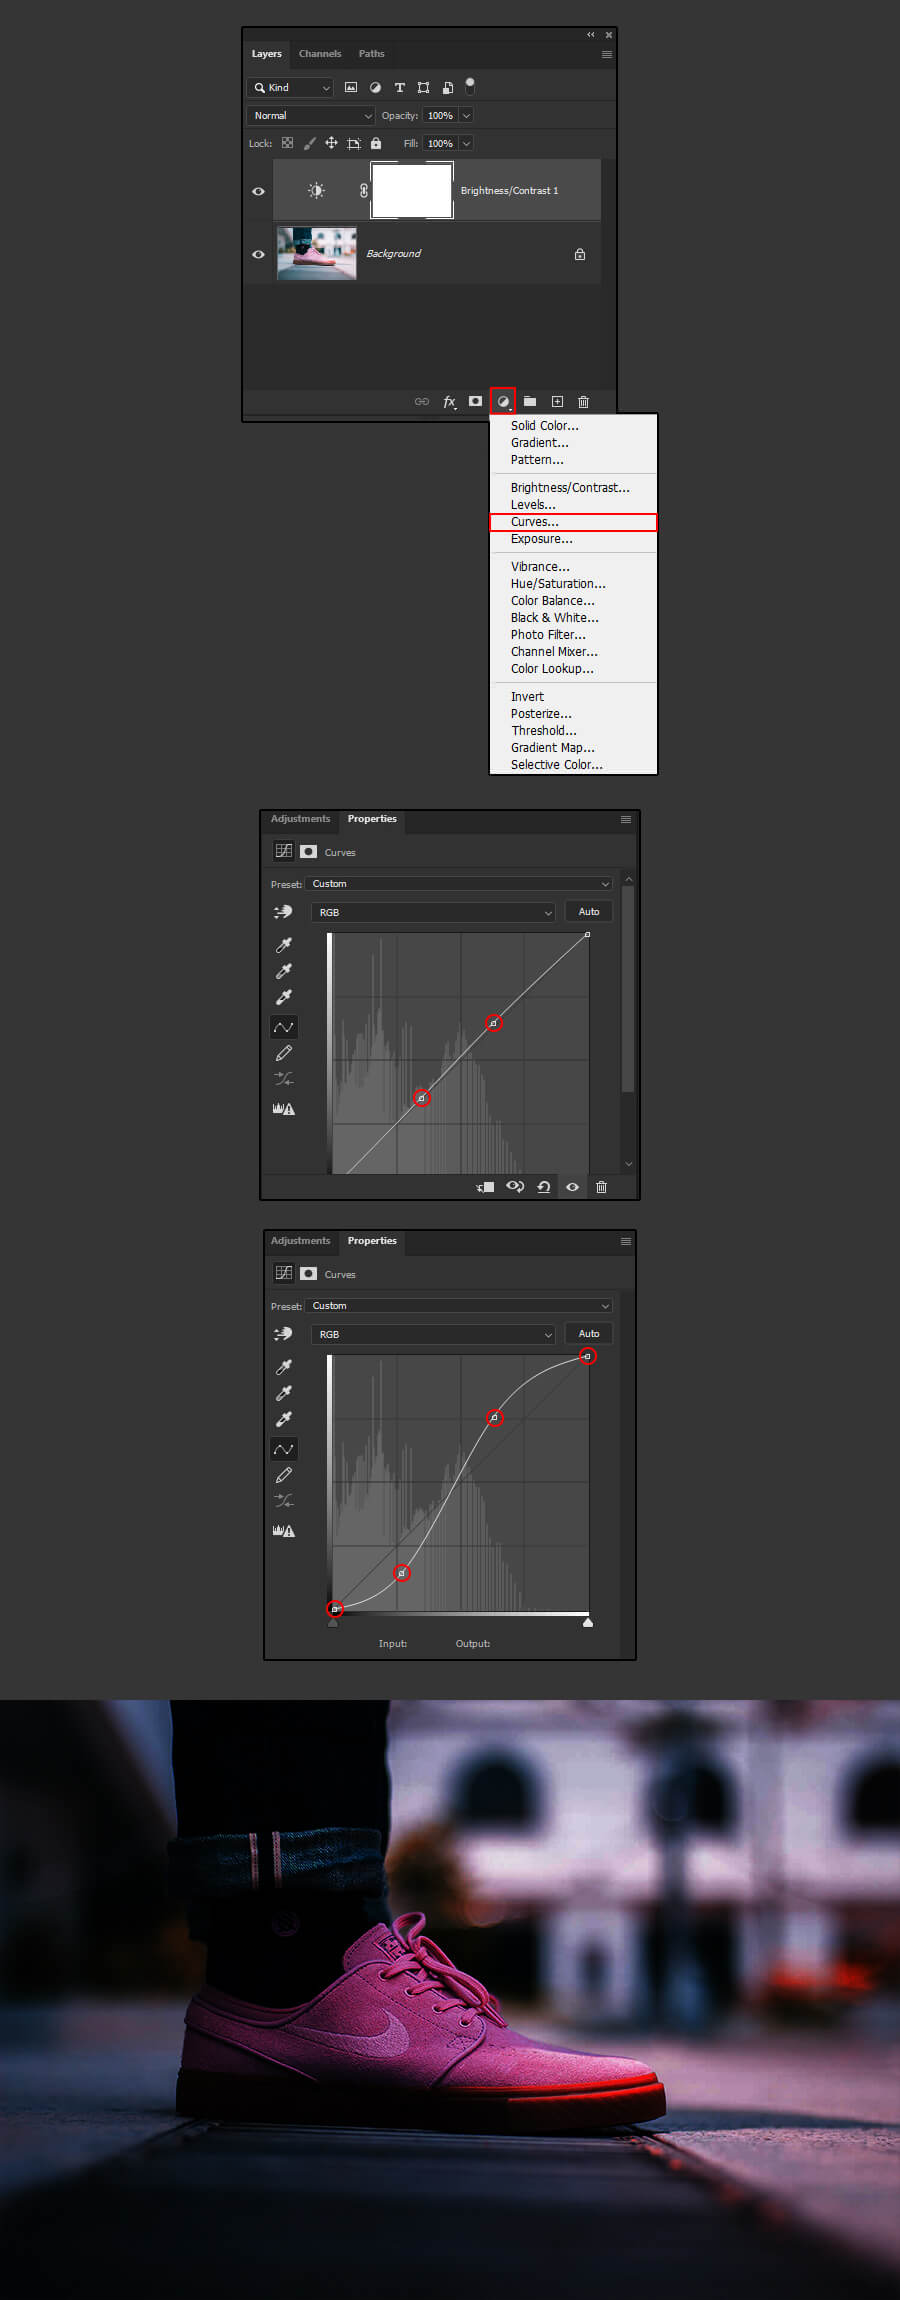The width and height of the screenshot is (900, 2300).
Task: Click on-image adjustment hand tool in upper Curves panel
Action: tap(283, 912)
